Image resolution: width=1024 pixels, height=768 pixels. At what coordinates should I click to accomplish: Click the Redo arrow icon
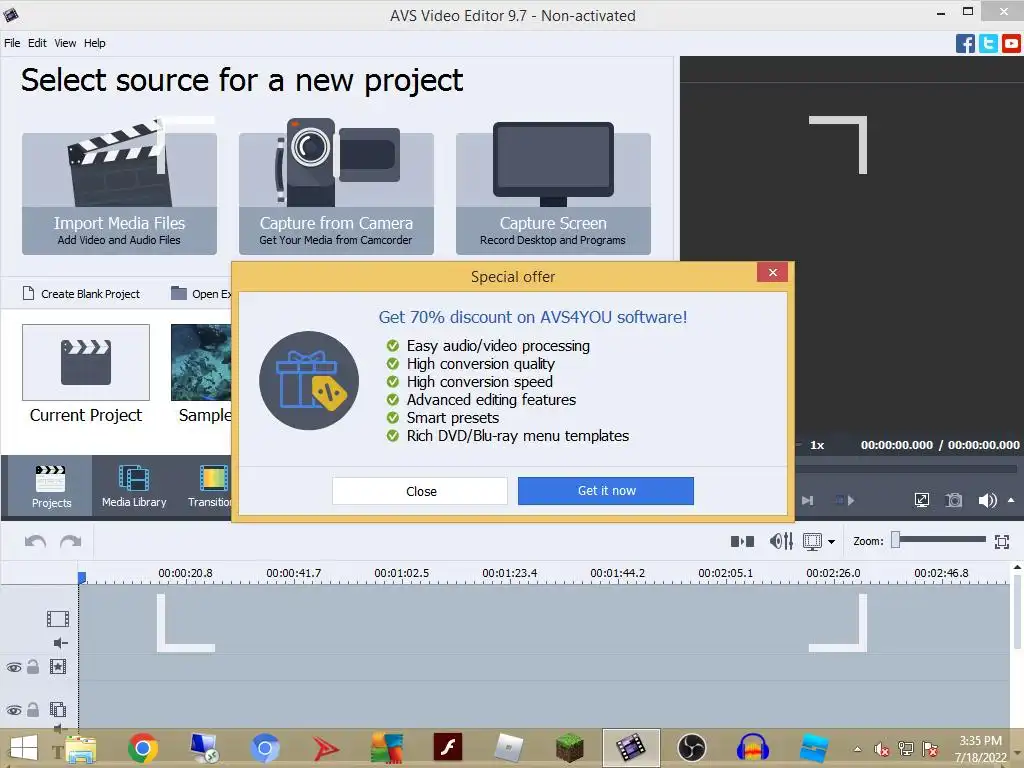coord(71,541)
